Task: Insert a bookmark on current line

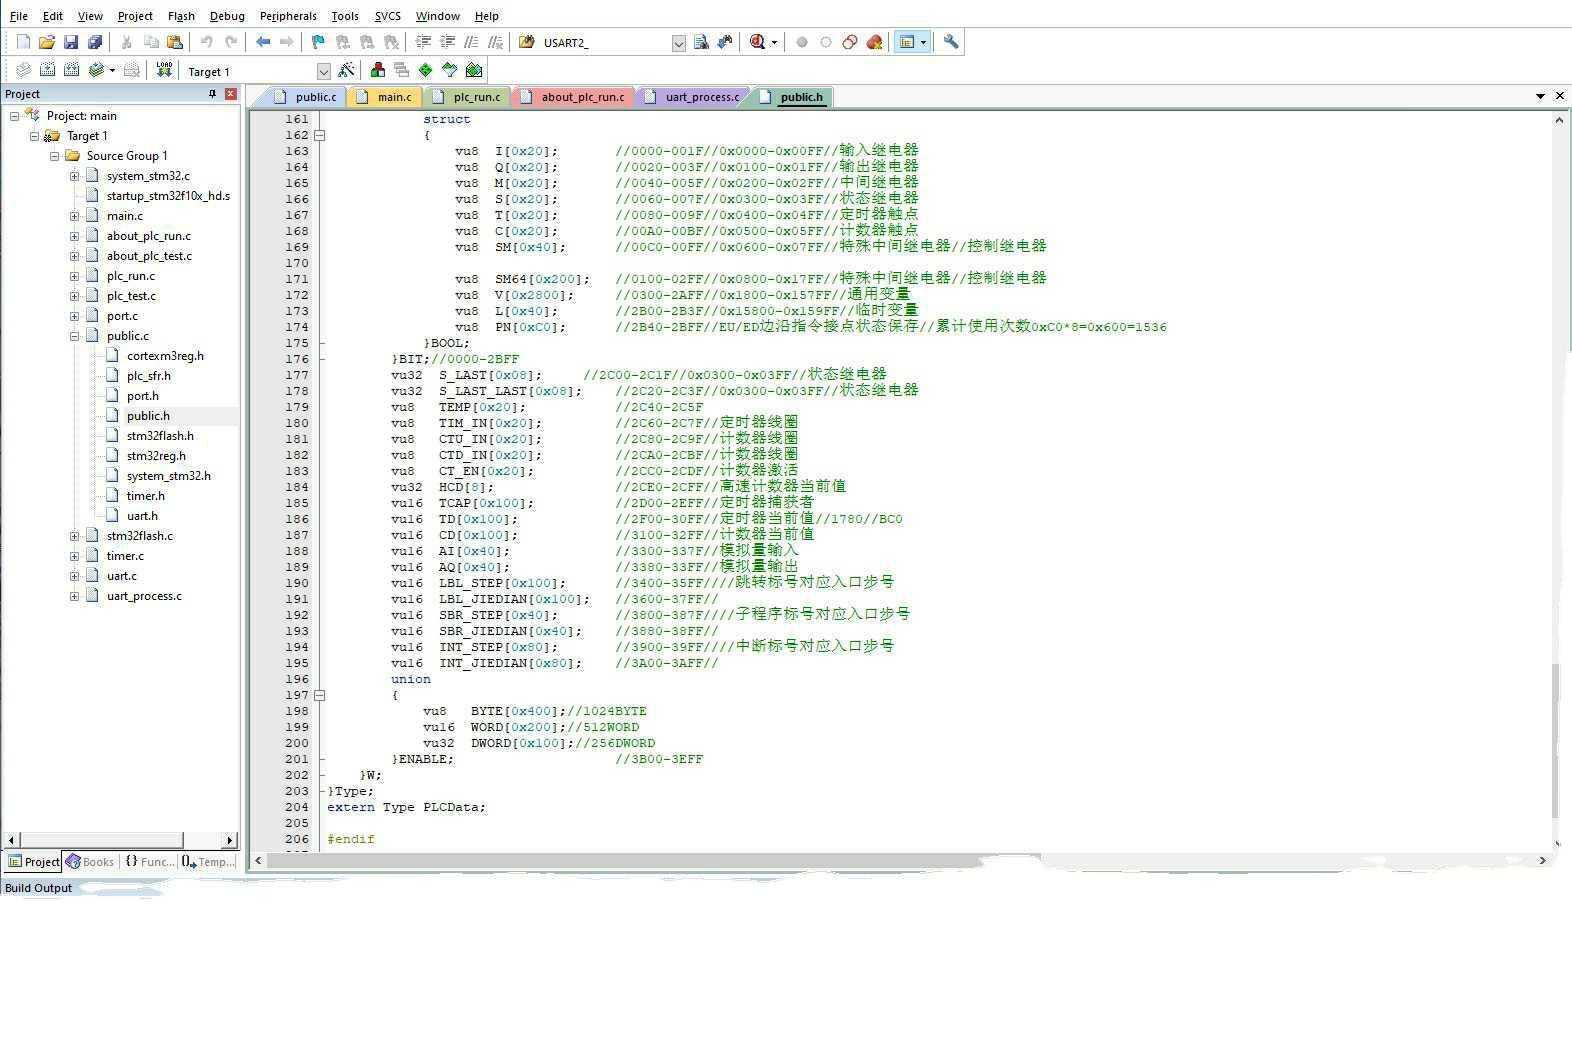Action: [x=318, y=42]
